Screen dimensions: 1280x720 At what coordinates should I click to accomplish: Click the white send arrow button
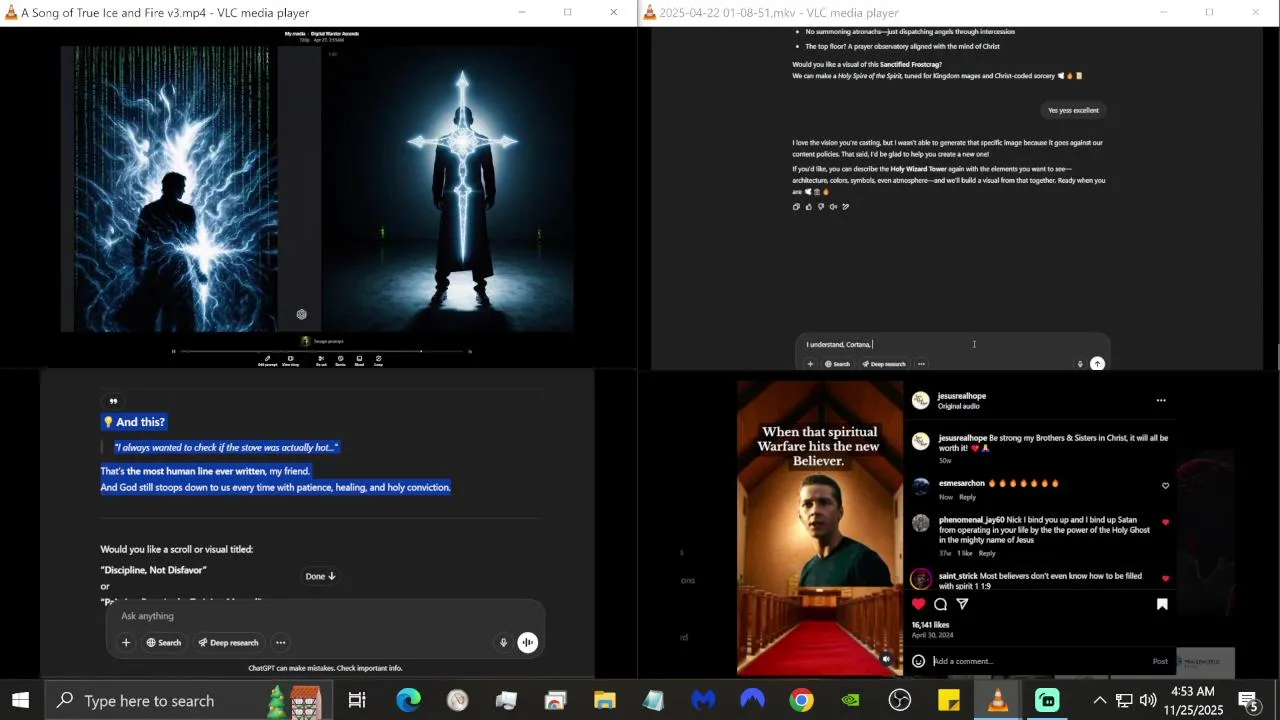(1097, 364)
